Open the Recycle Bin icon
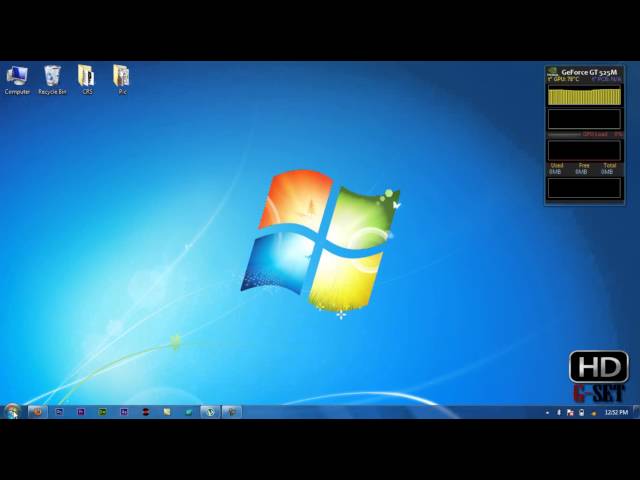This screenshot has height=480, width=640. pos(52,80)
